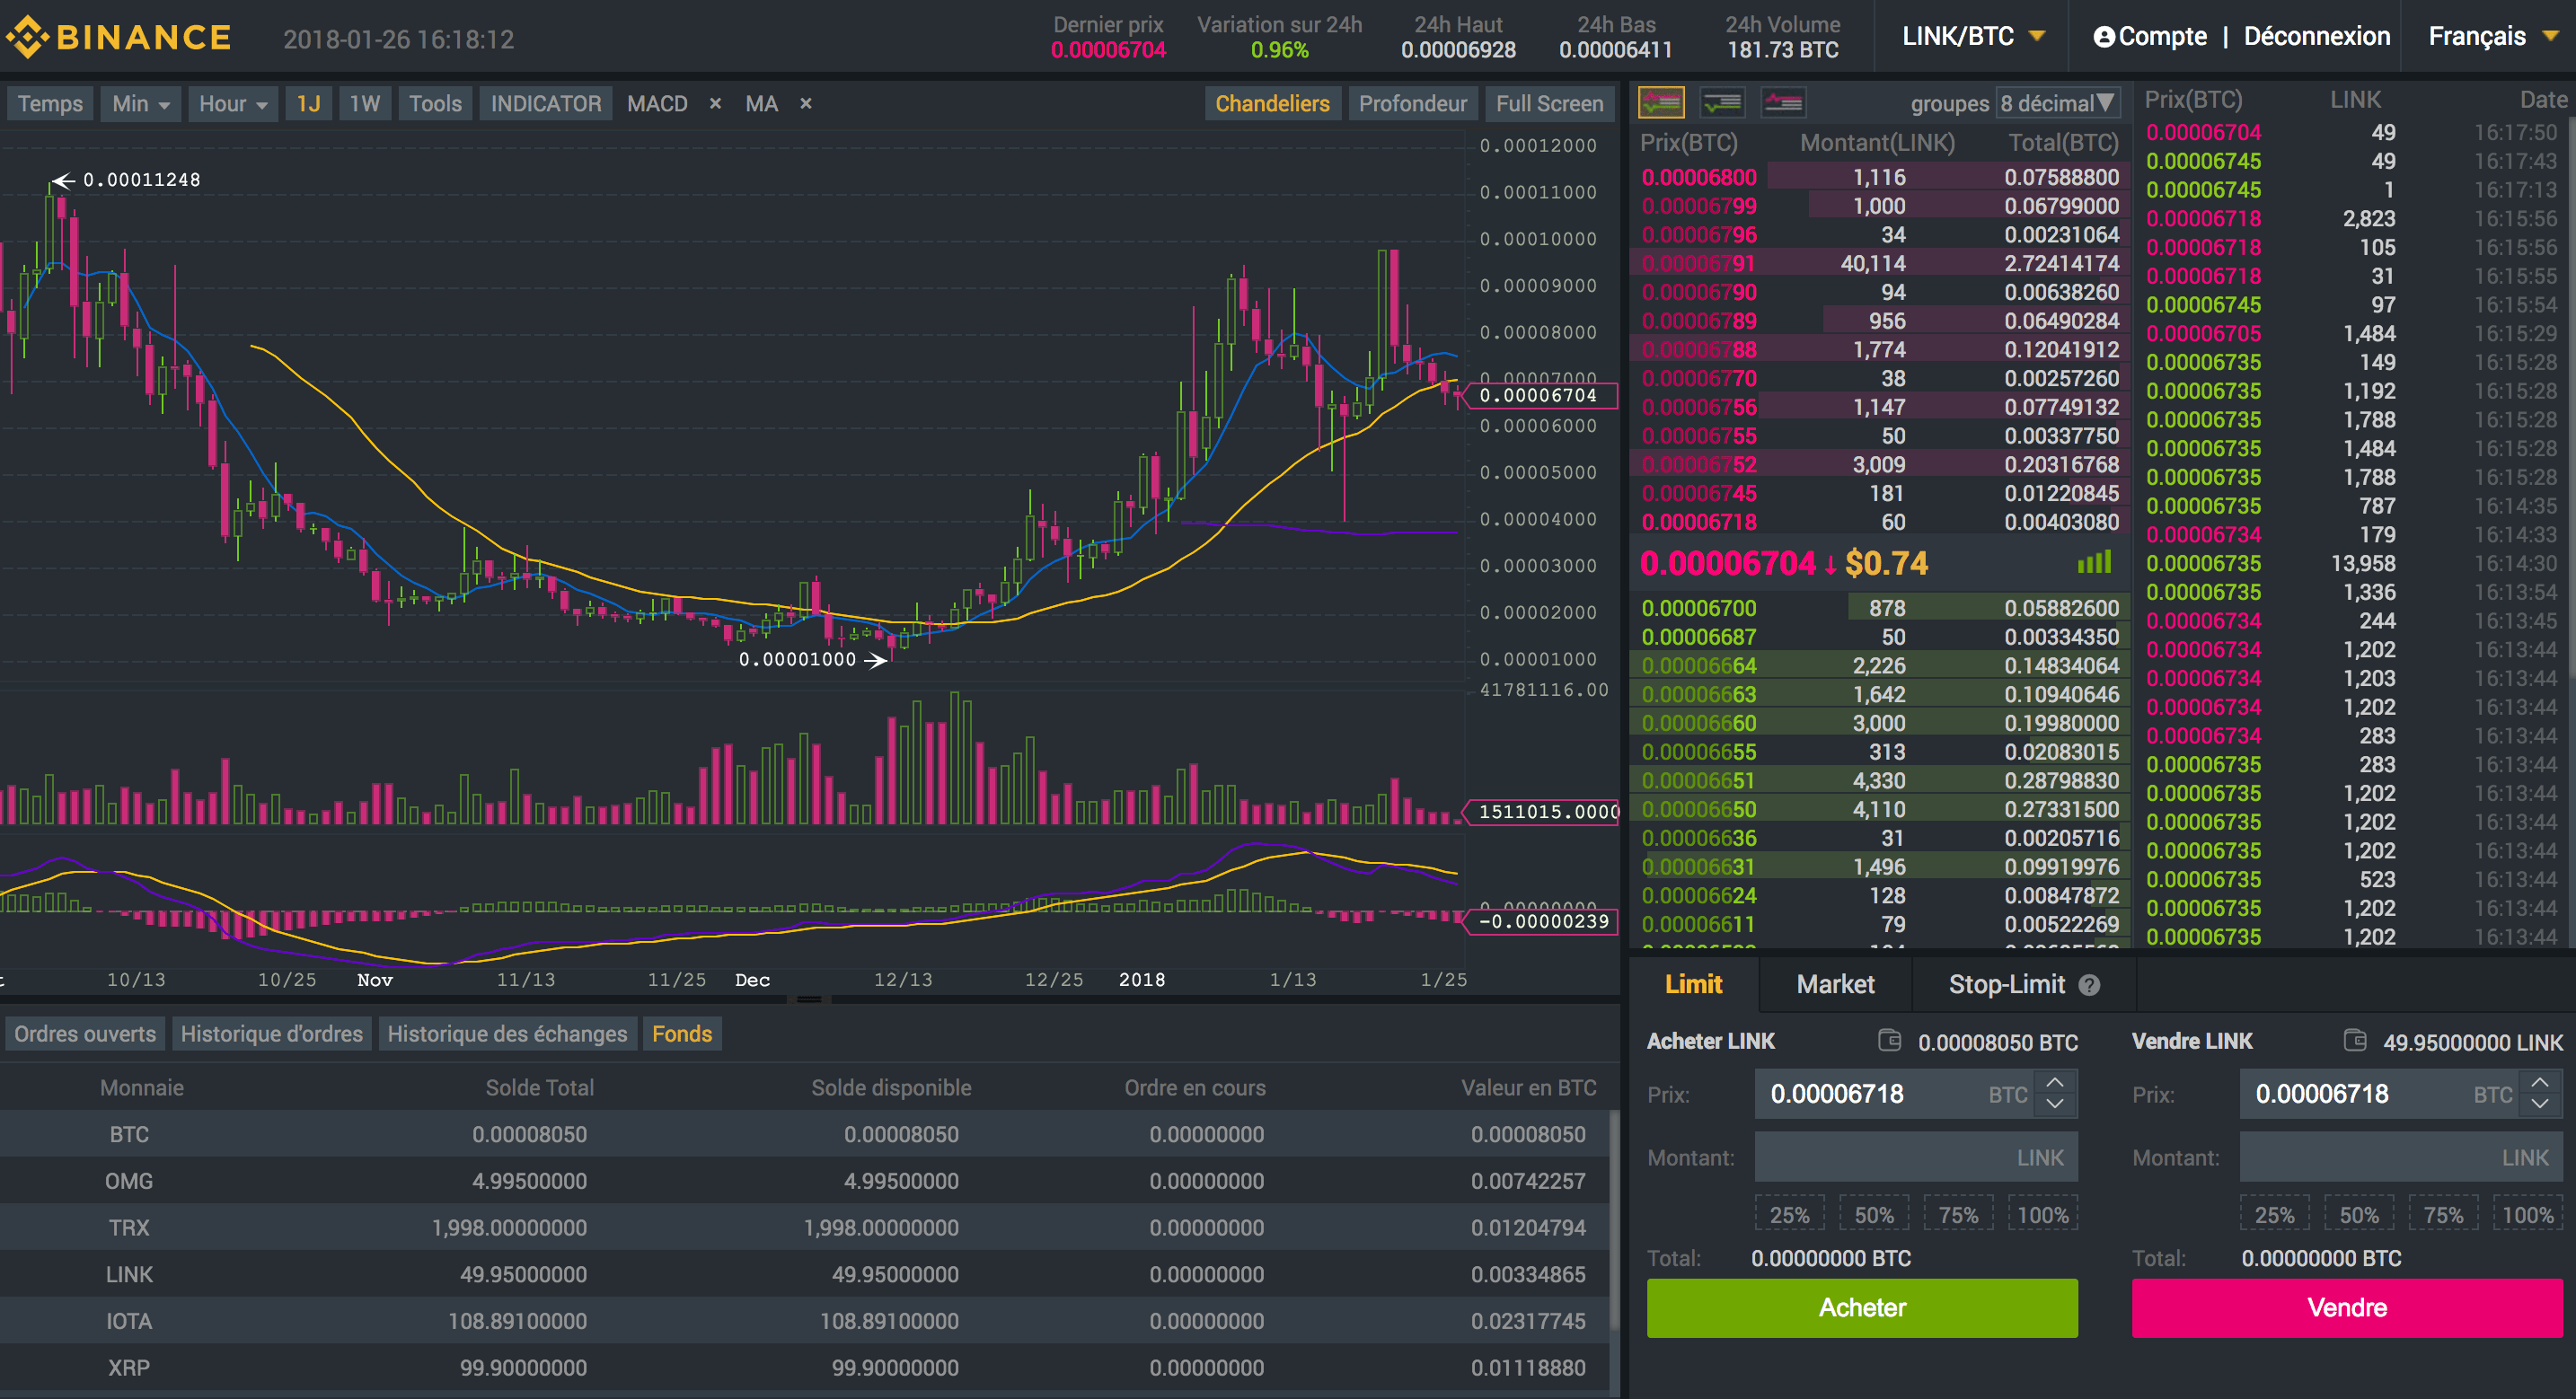Open the Min interval dropdown
The width and height of the screenshot is (2576, 1399).
(141, 104)
